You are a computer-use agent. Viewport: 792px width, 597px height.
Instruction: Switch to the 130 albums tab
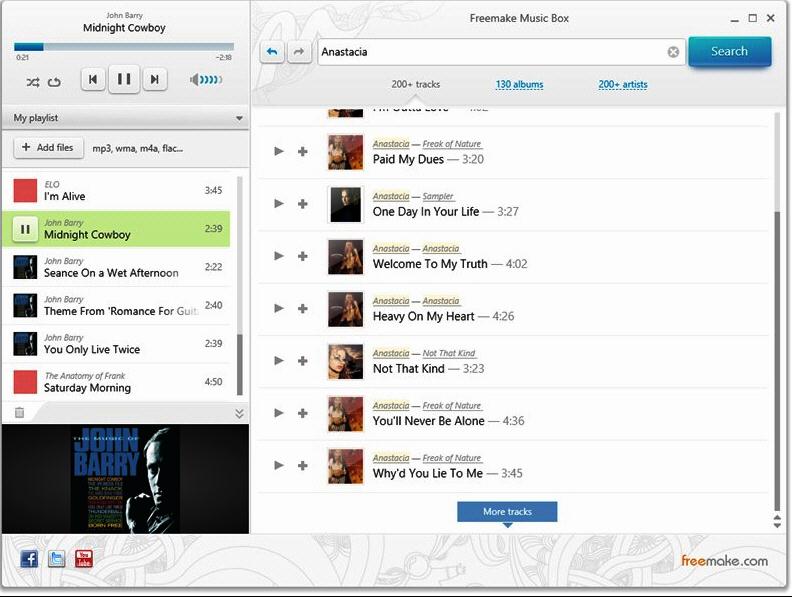(519, 85)
